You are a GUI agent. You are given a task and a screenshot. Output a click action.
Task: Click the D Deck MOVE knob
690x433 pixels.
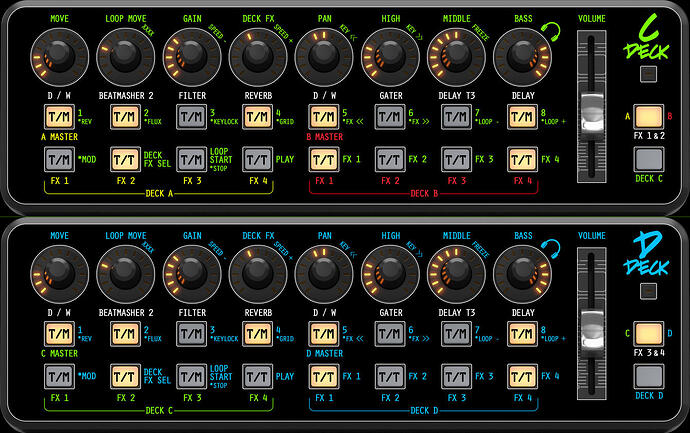coord(59,274)
